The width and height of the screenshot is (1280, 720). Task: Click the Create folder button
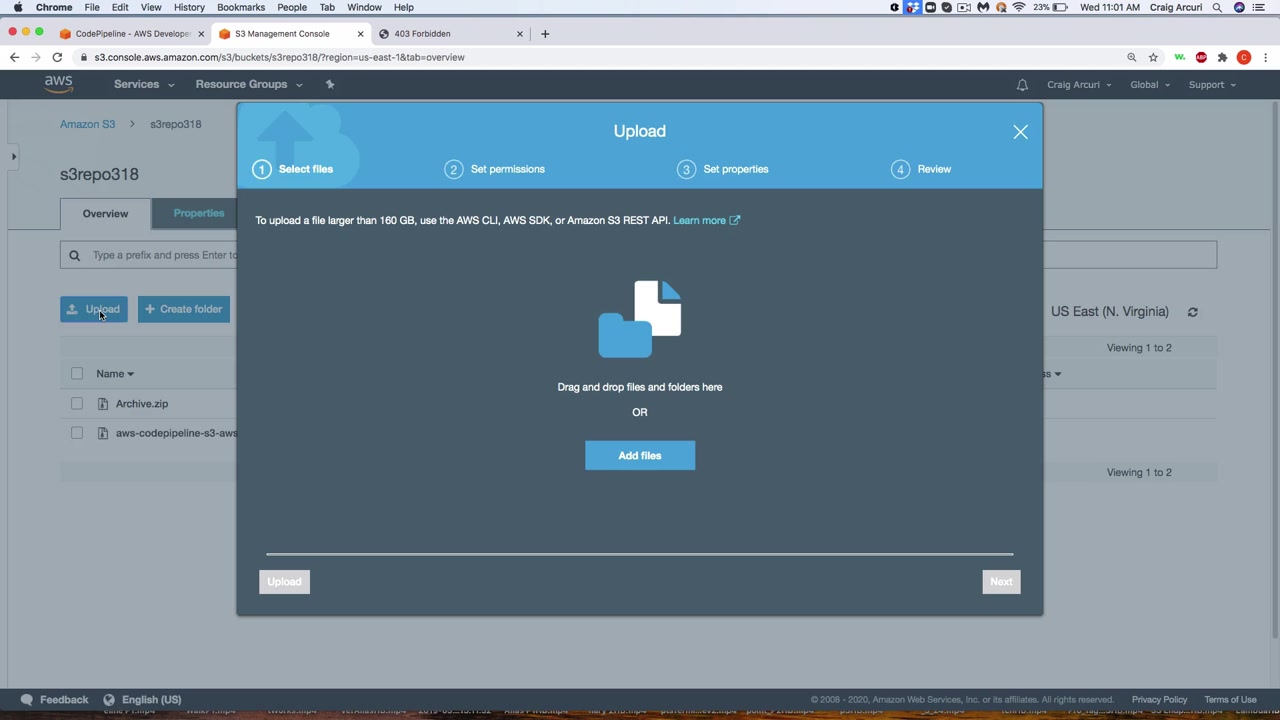coord(184,309)
